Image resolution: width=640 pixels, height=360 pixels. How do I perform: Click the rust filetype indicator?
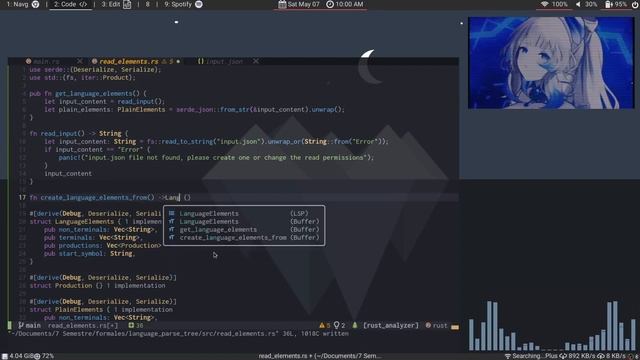[x=436, y=325]
